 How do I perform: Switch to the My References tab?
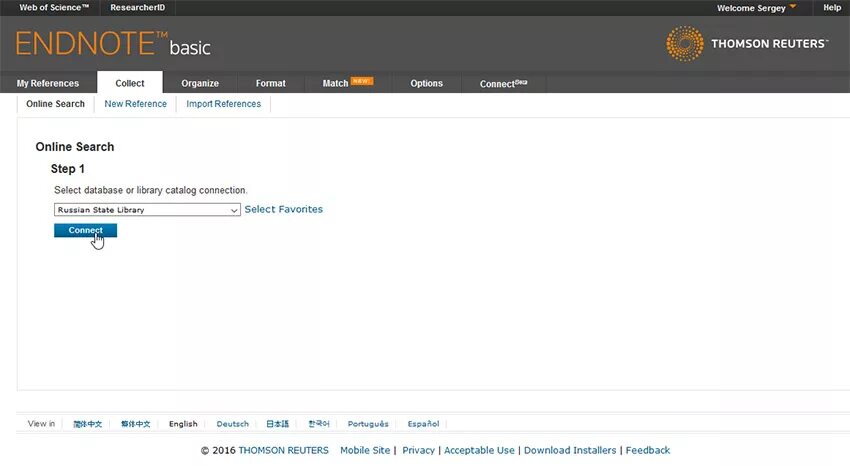click(x=48, y=83)
